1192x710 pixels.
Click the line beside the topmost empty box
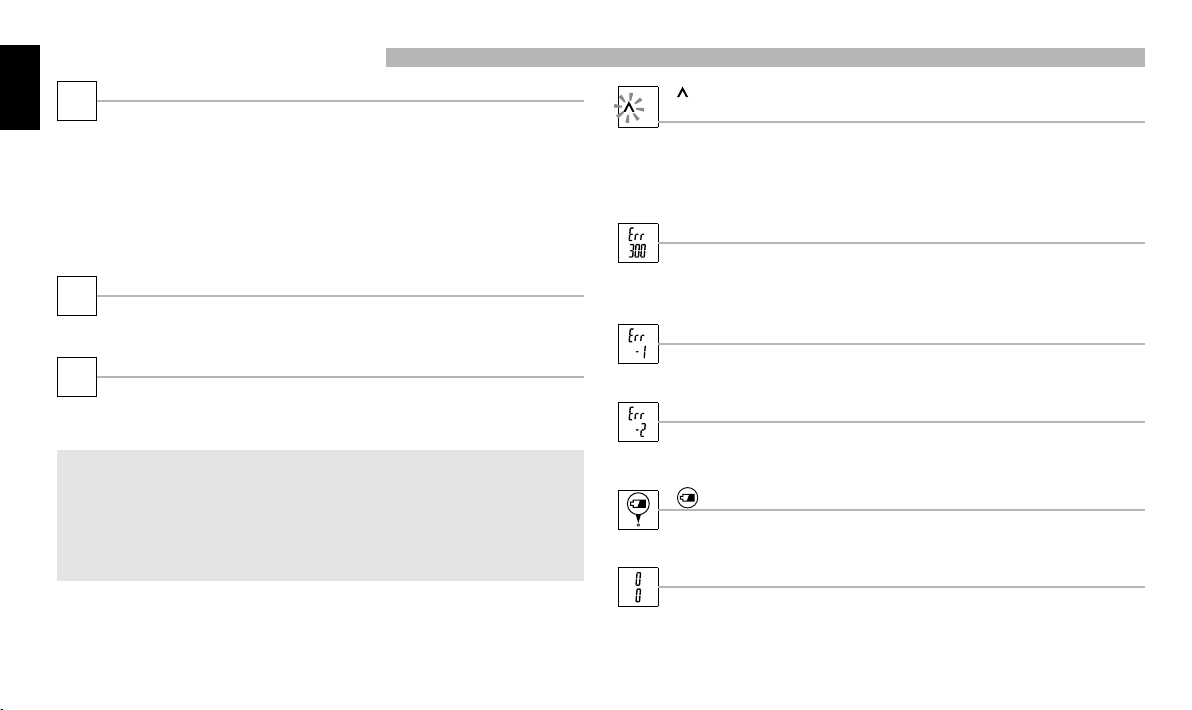coord(341,101)
